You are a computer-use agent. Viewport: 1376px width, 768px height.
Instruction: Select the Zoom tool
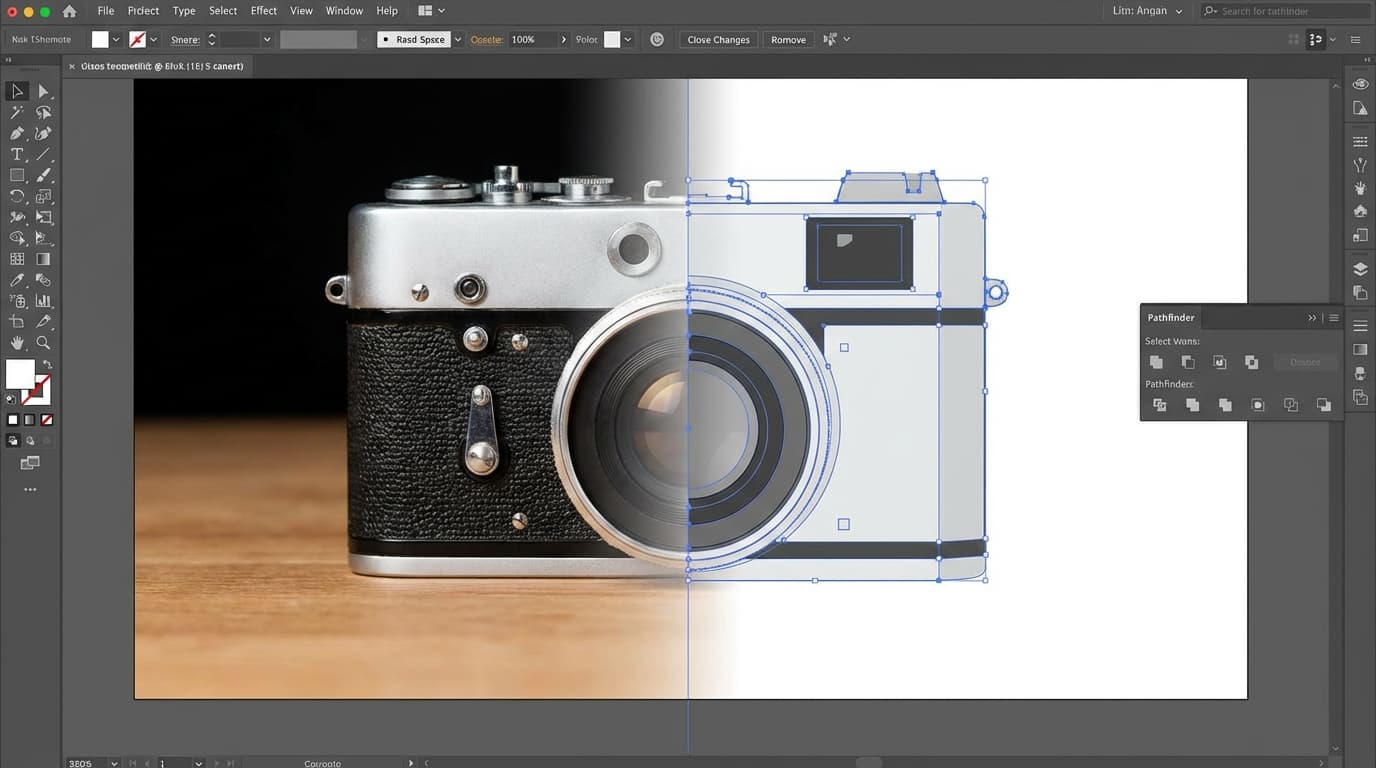tap(43, 340)
